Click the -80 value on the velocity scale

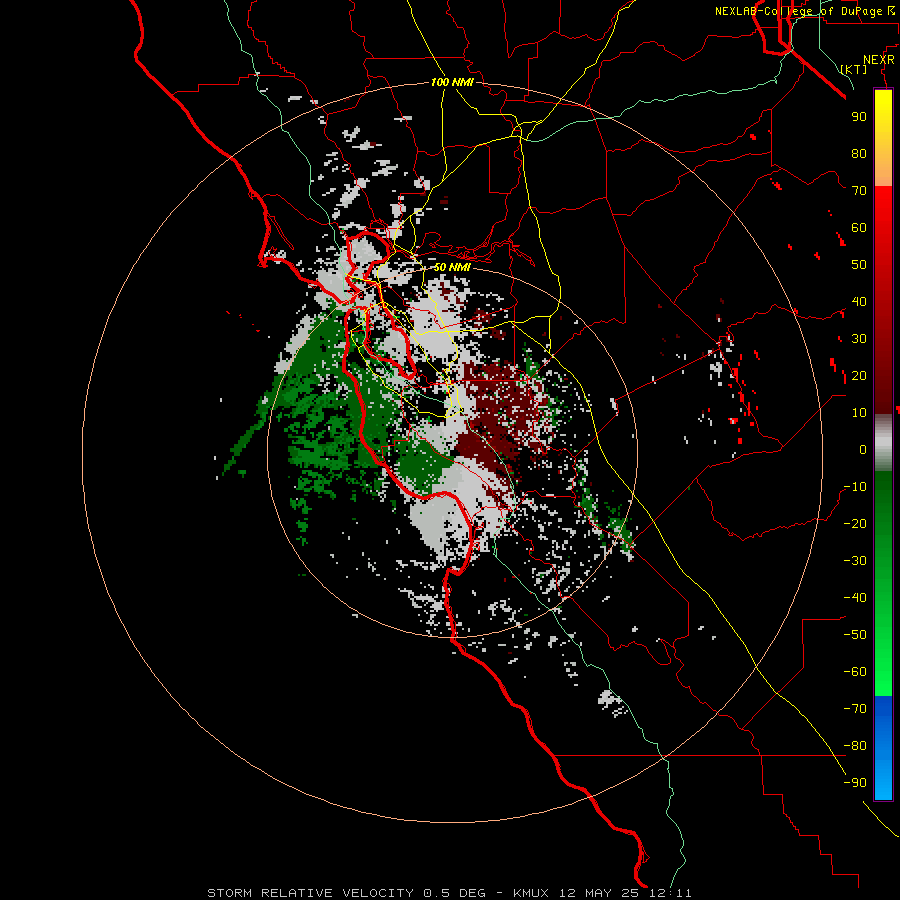pos(855,746)
